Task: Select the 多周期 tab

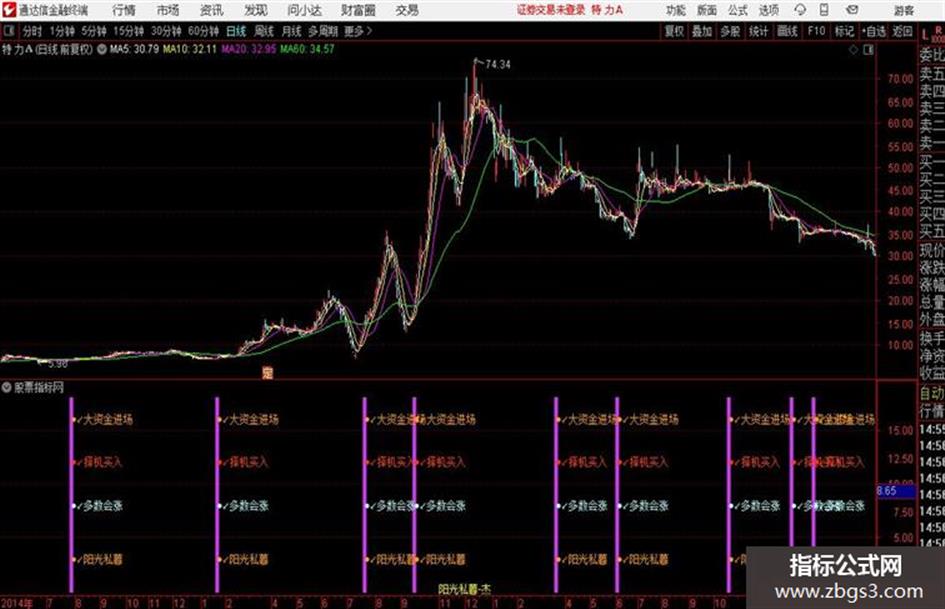Action: coord(323,31)
